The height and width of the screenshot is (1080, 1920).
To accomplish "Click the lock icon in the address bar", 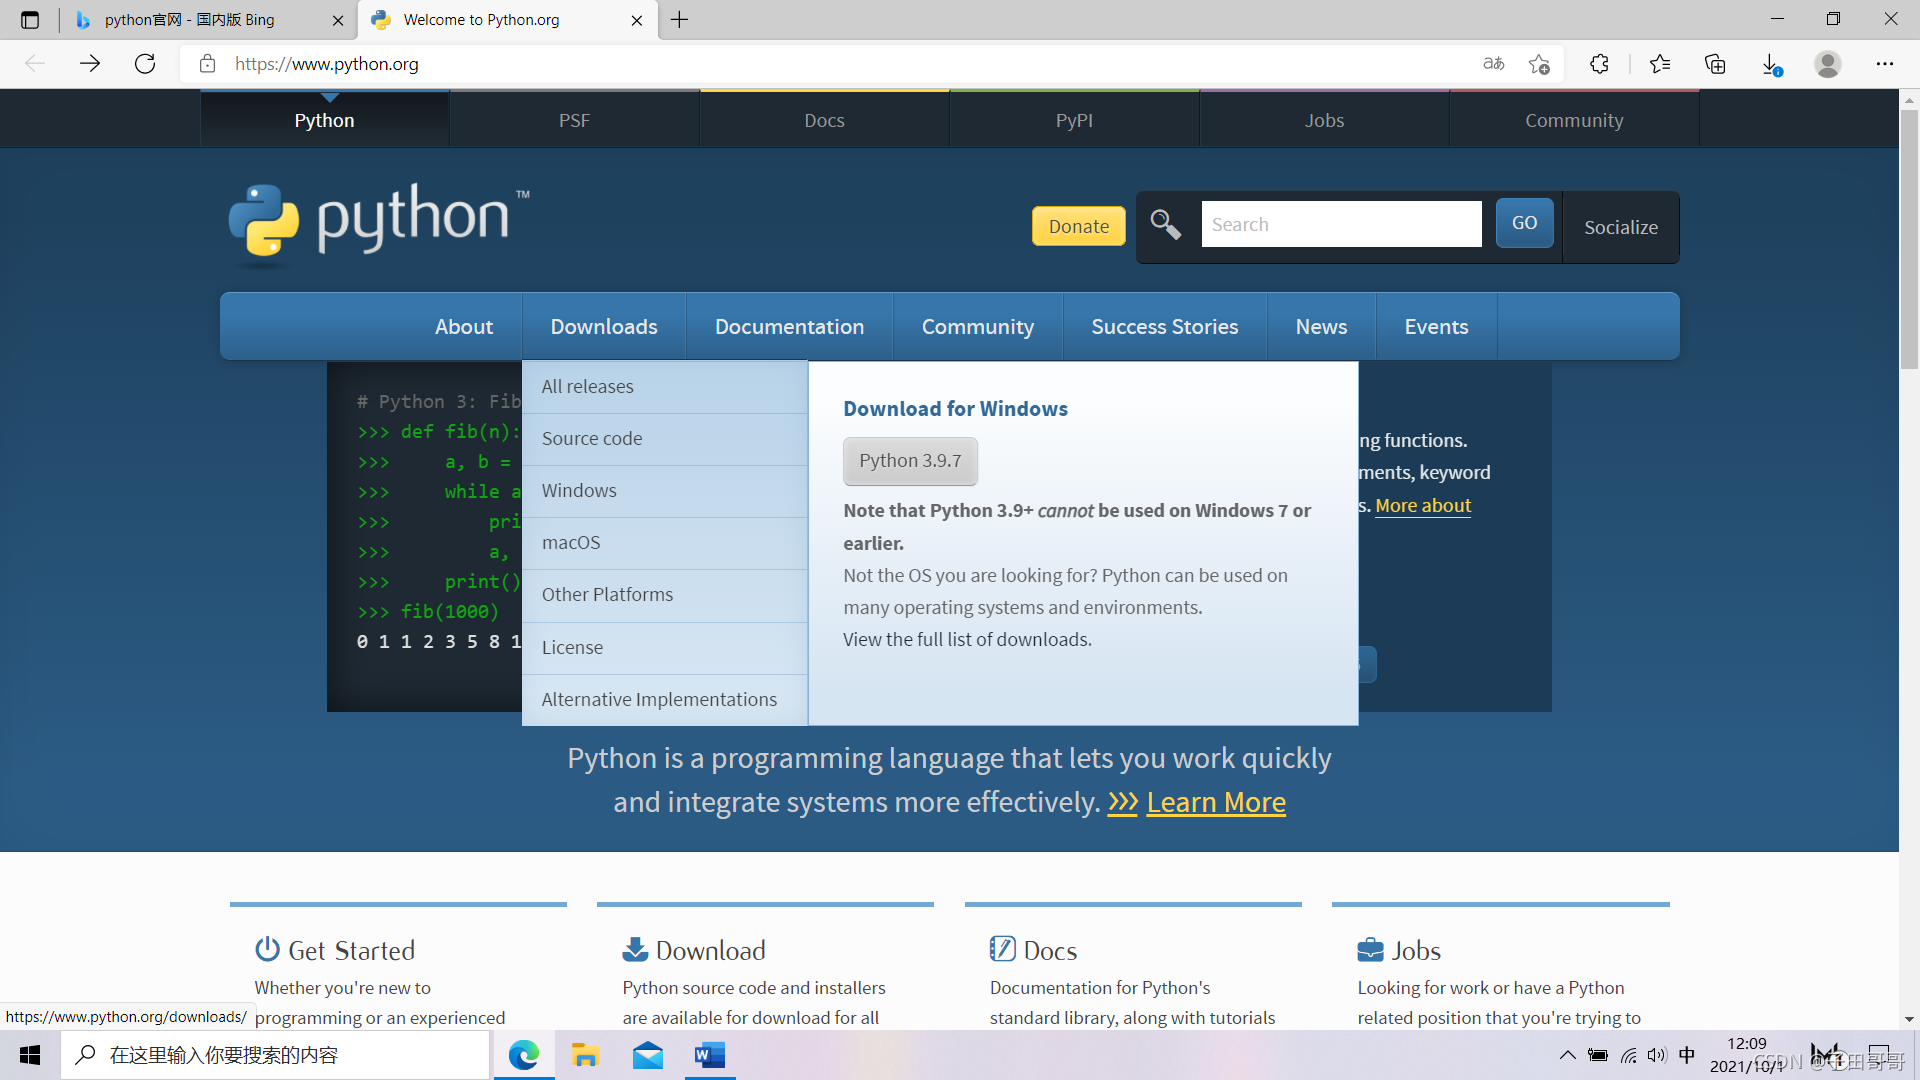I will pyautogui.click(x=207, y=63).
